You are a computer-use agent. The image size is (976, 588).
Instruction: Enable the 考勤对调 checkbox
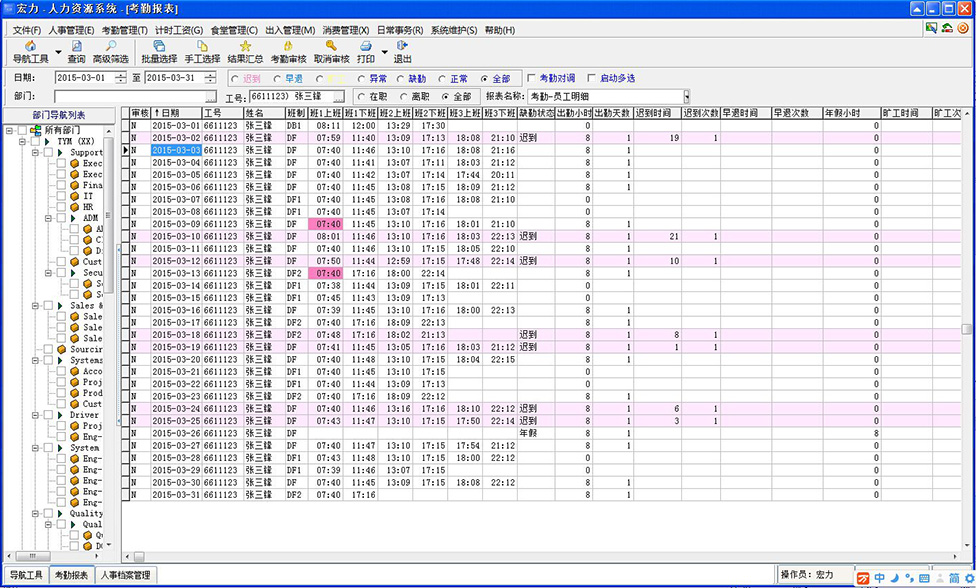pyautogui.click(x=532, y=78)
